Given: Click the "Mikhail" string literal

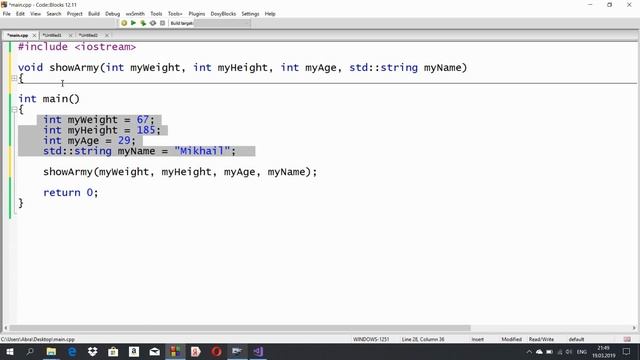Looking at the screenshot, I should click(202, 151).
